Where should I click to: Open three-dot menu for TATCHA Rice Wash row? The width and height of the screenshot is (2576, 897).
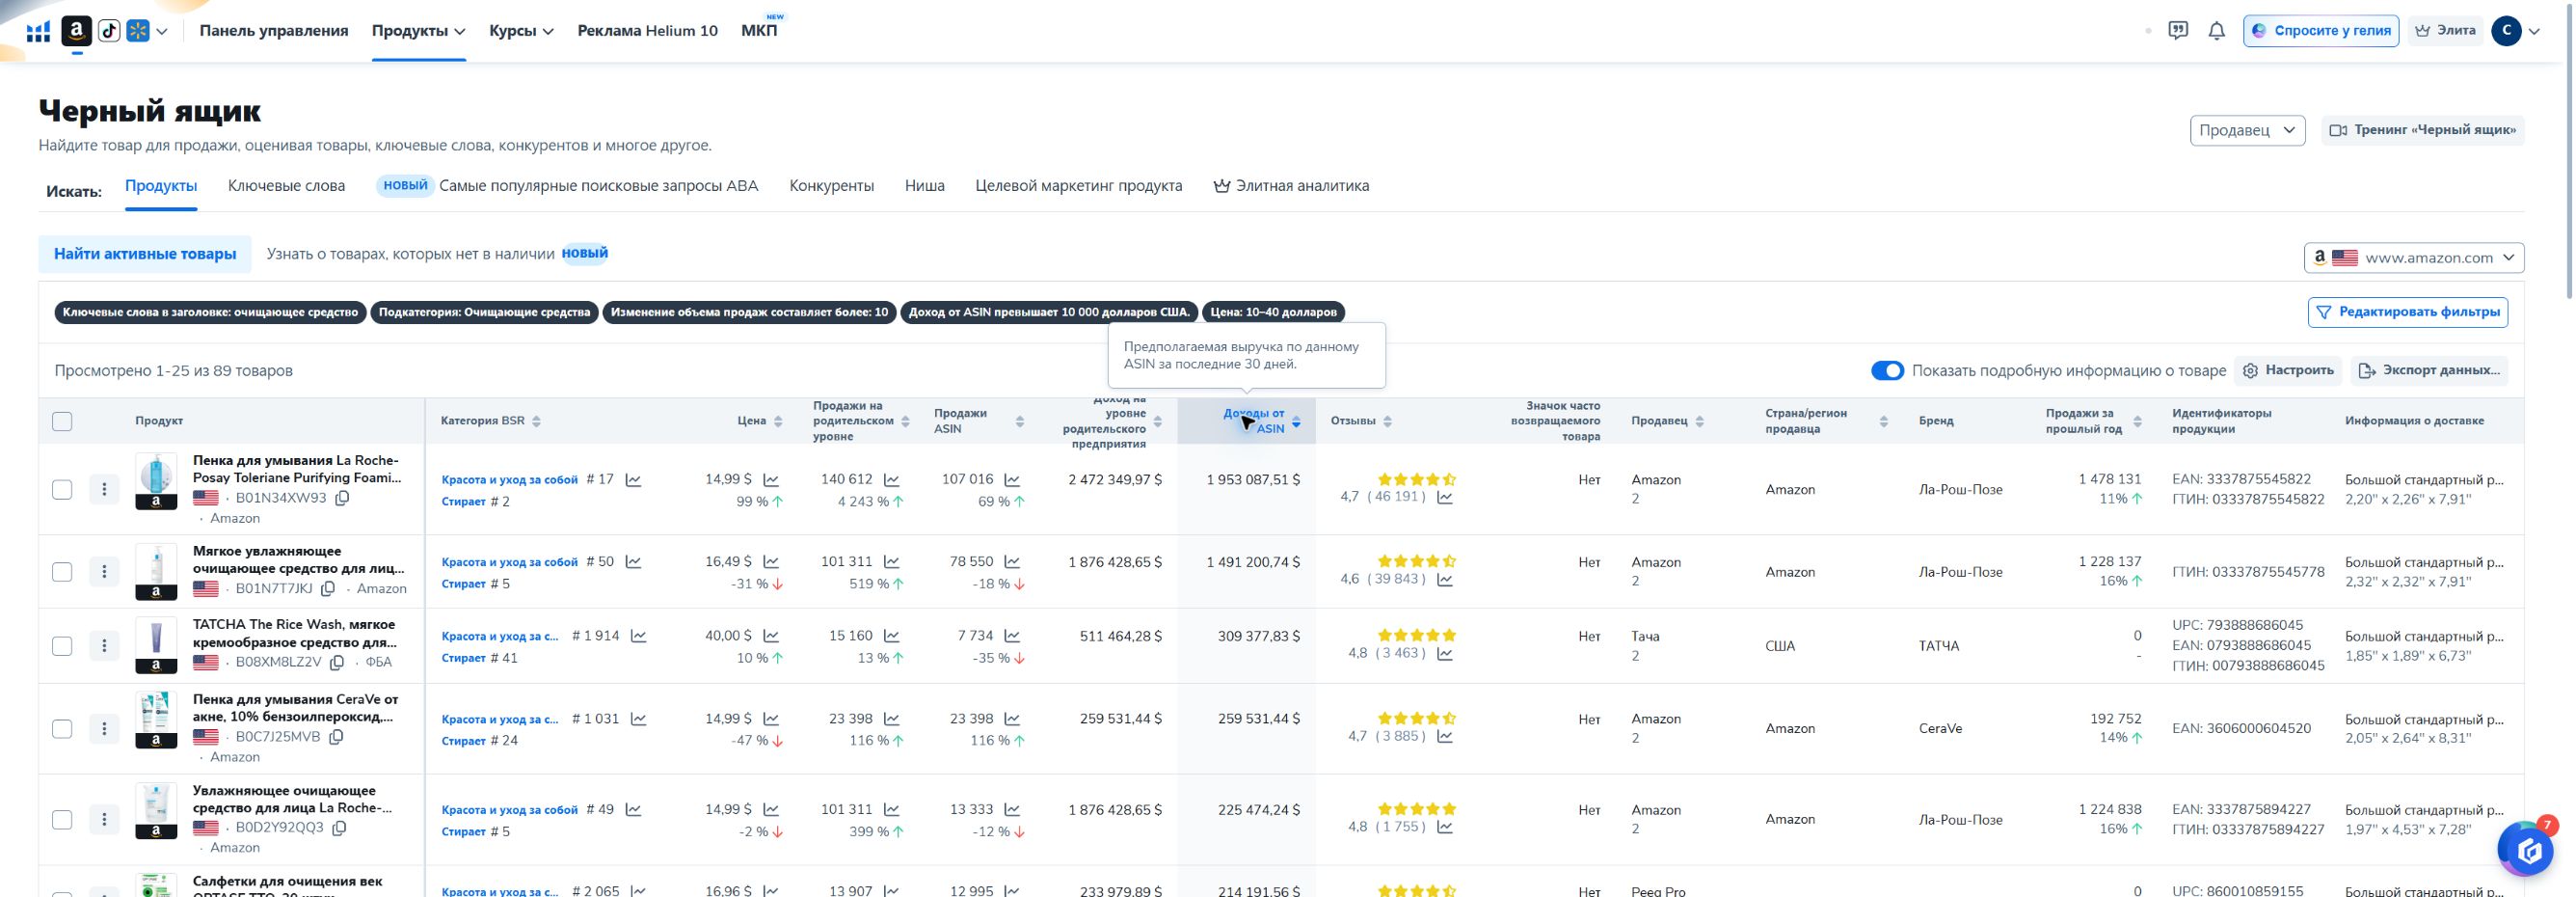(104, 646)
